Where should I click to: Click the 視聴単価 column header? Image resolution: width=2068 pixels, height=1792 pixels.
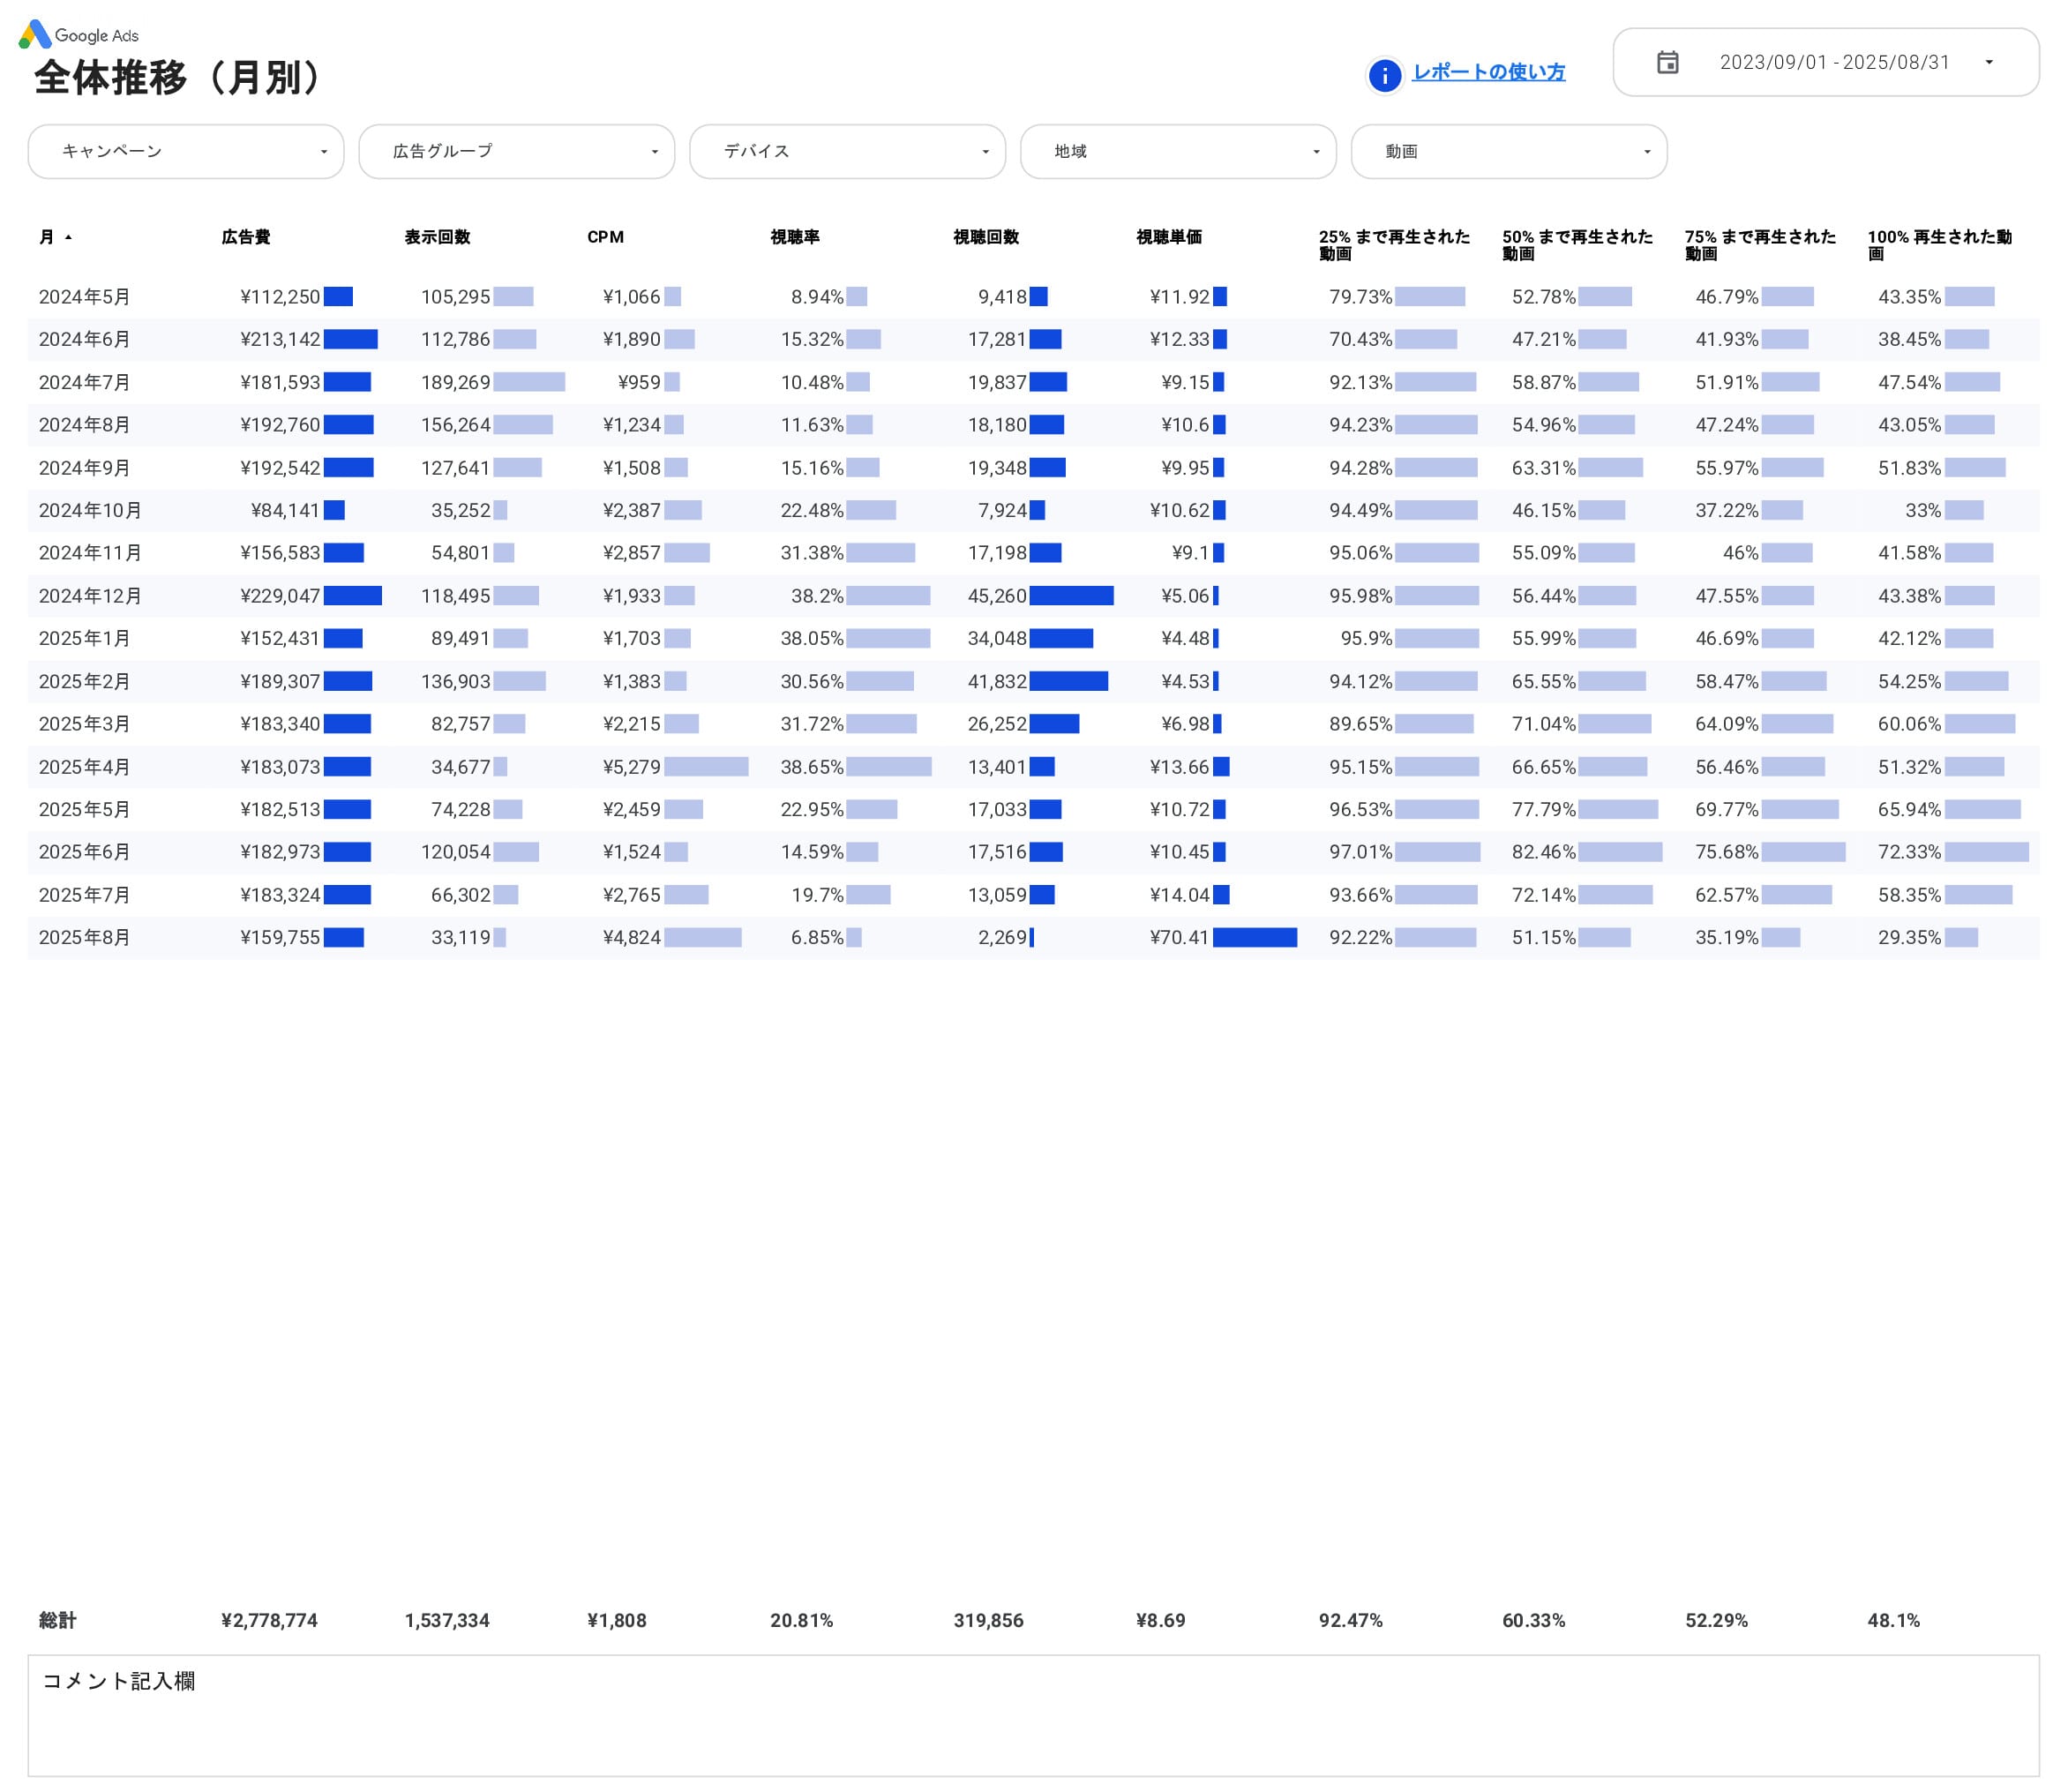1168,237
